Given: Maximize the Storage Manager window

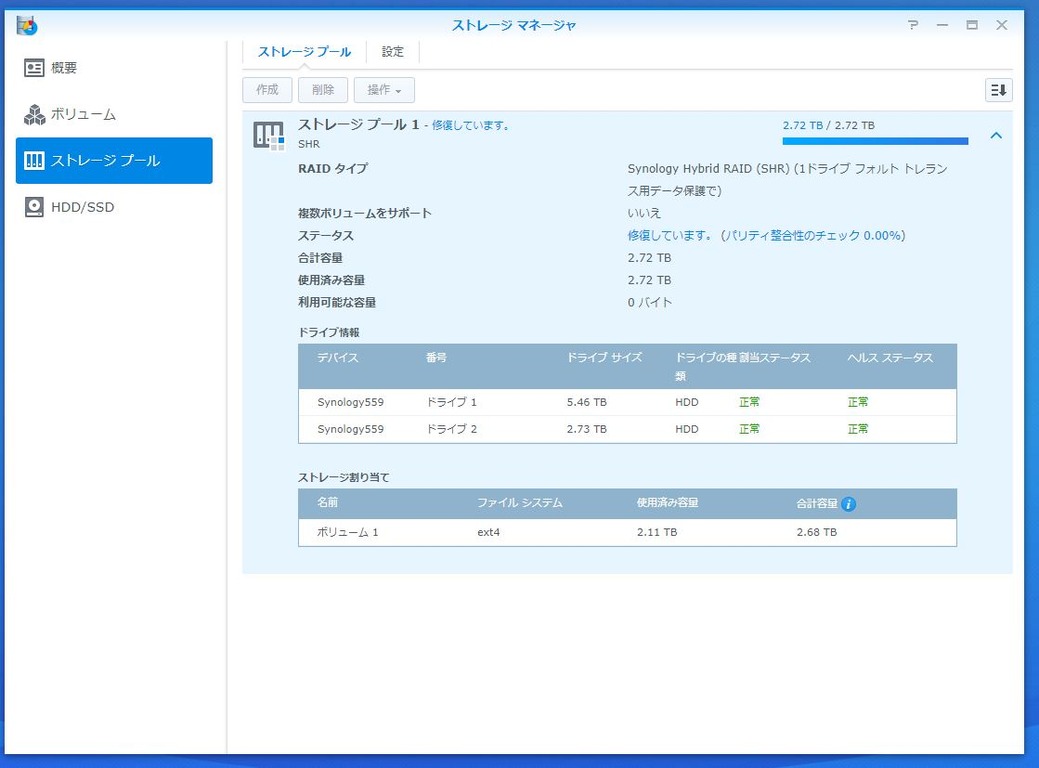Looking at the screenshot, I should 972,25.
